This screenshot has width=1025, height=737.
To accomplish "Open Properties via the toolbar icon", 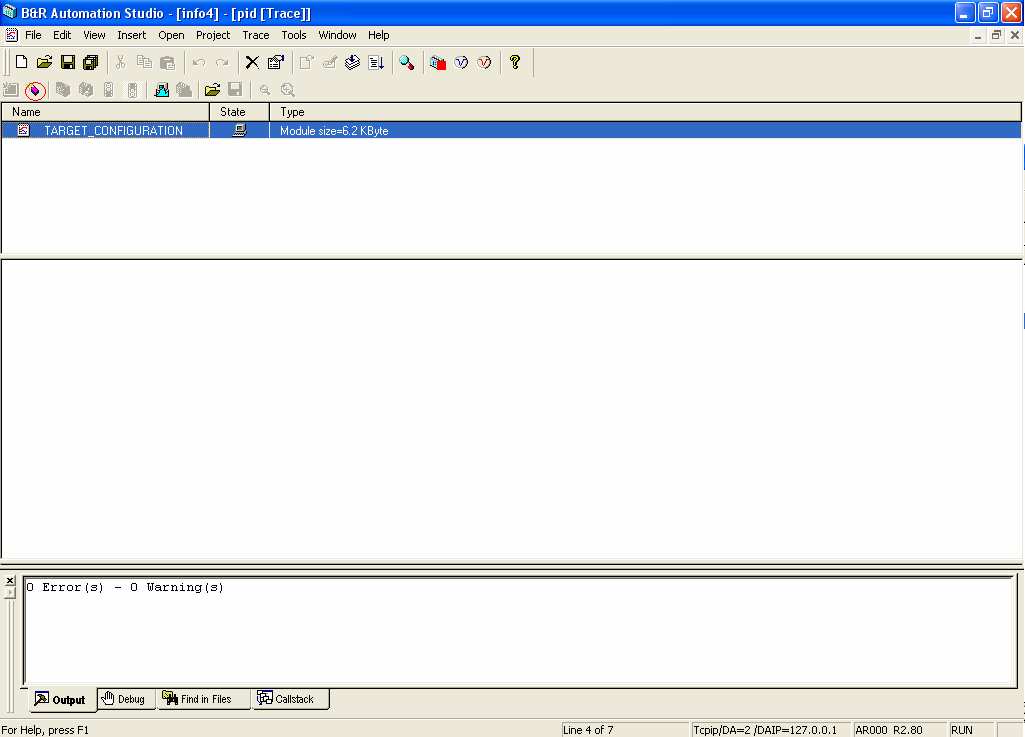I will [x=275, y=62].
